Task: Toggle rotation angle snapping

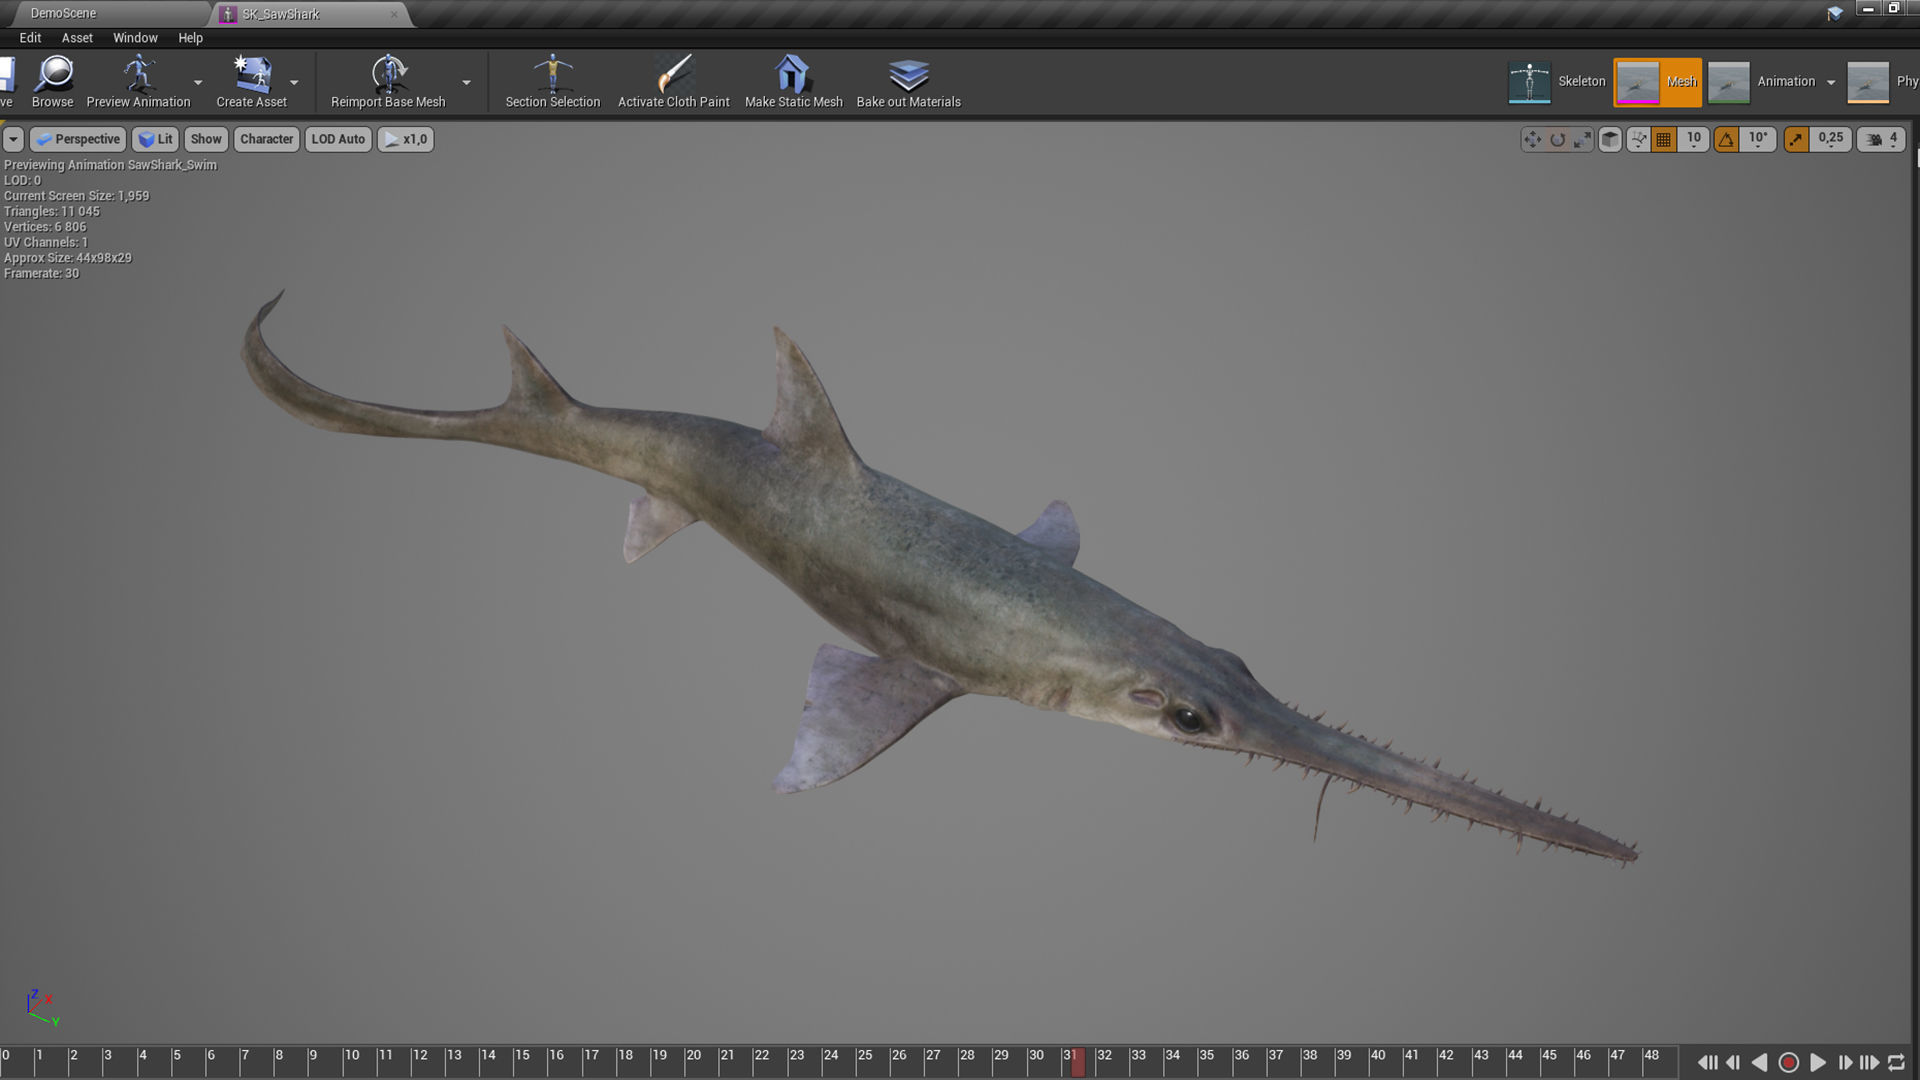Action: (1726, 140)
